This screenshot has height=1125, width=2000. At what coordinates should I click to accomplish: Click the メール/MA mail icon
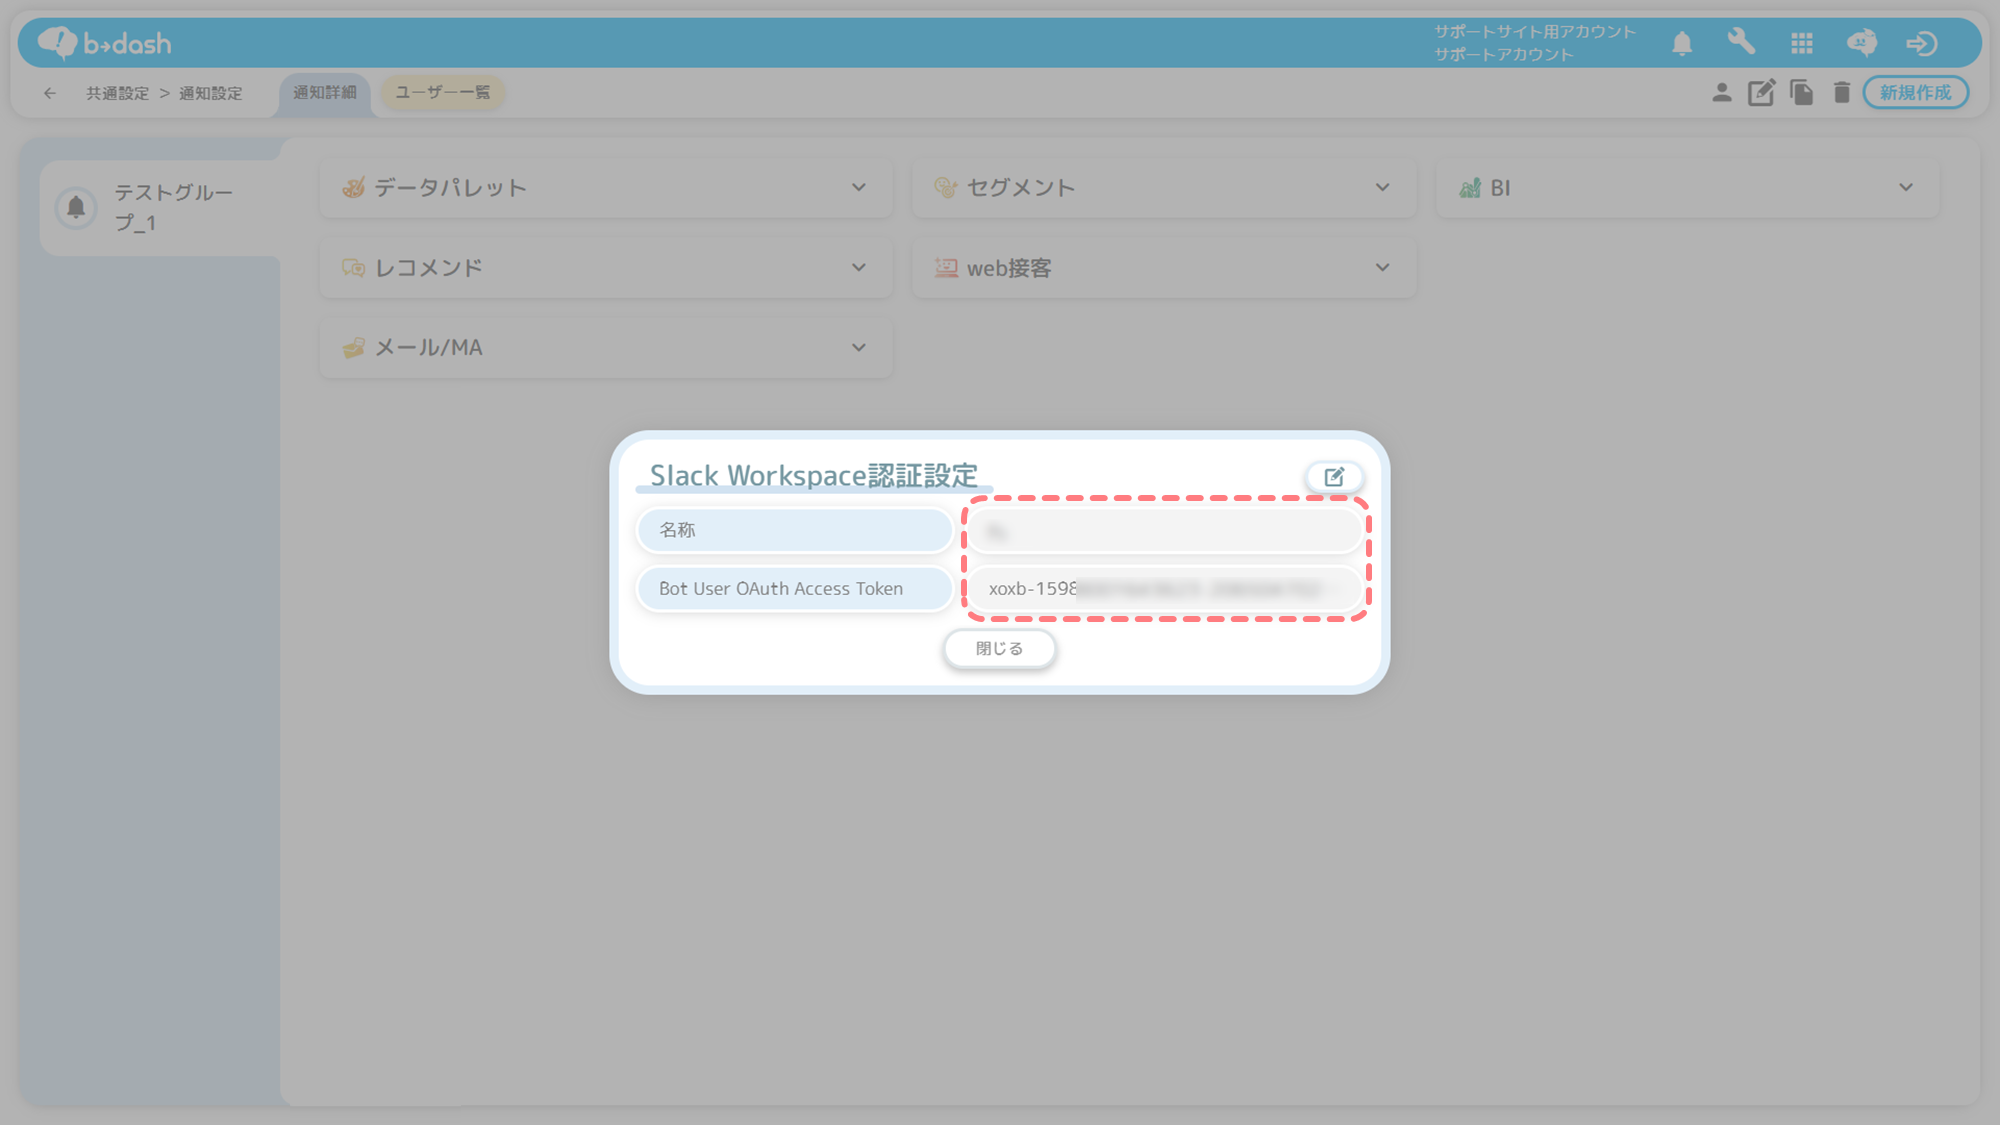353,347
